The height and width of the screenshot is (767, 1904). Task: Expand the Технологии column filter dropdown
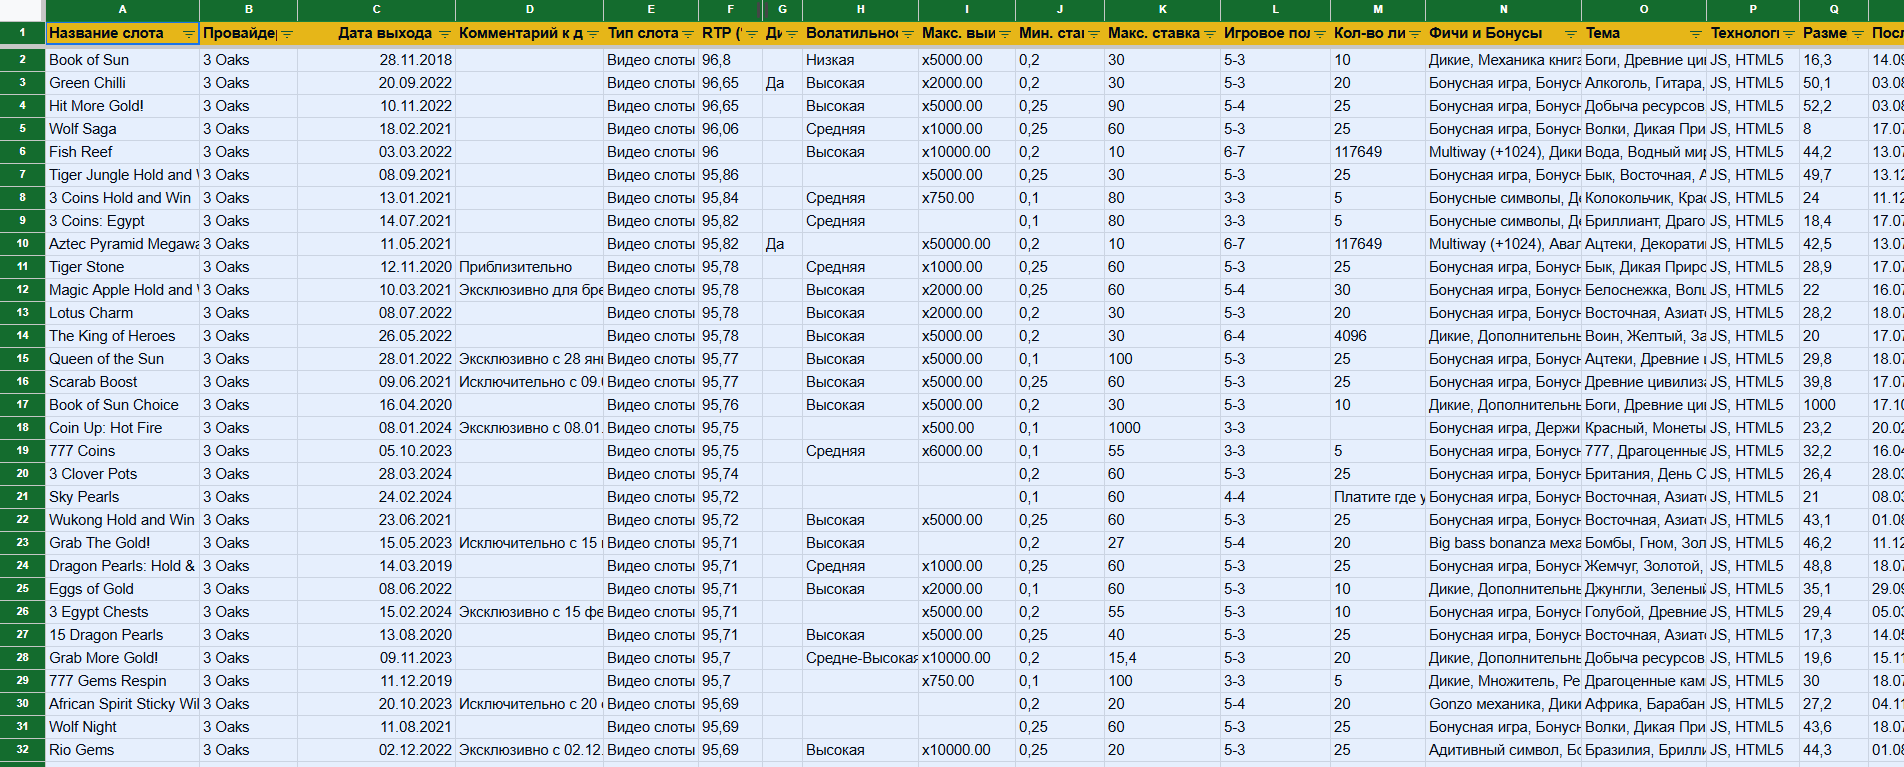[1788, 34]
